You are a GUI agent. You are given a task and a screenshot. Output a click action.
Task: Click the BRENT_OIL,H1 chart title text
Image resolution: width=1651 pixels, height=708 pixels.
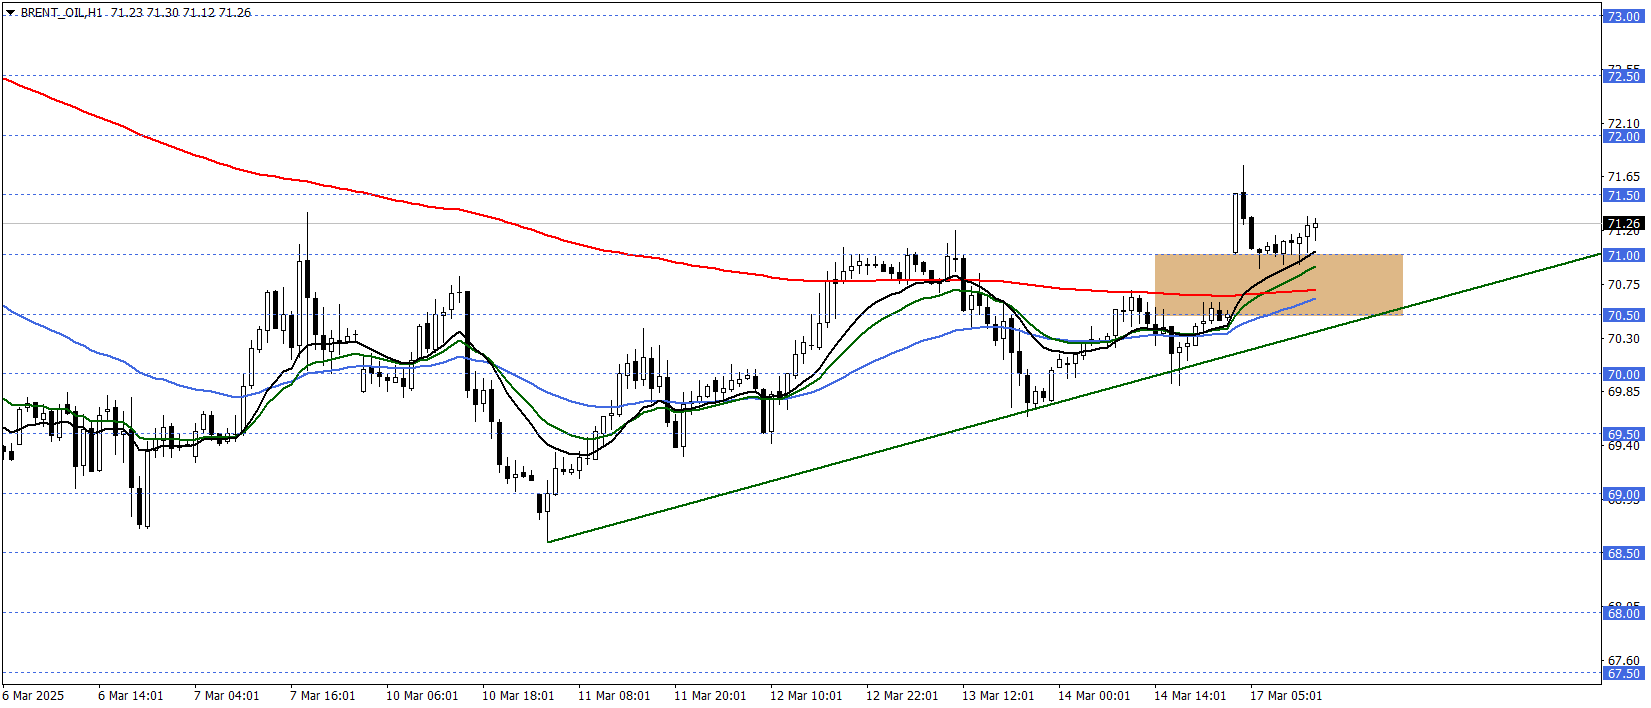(x=61, y=13)
